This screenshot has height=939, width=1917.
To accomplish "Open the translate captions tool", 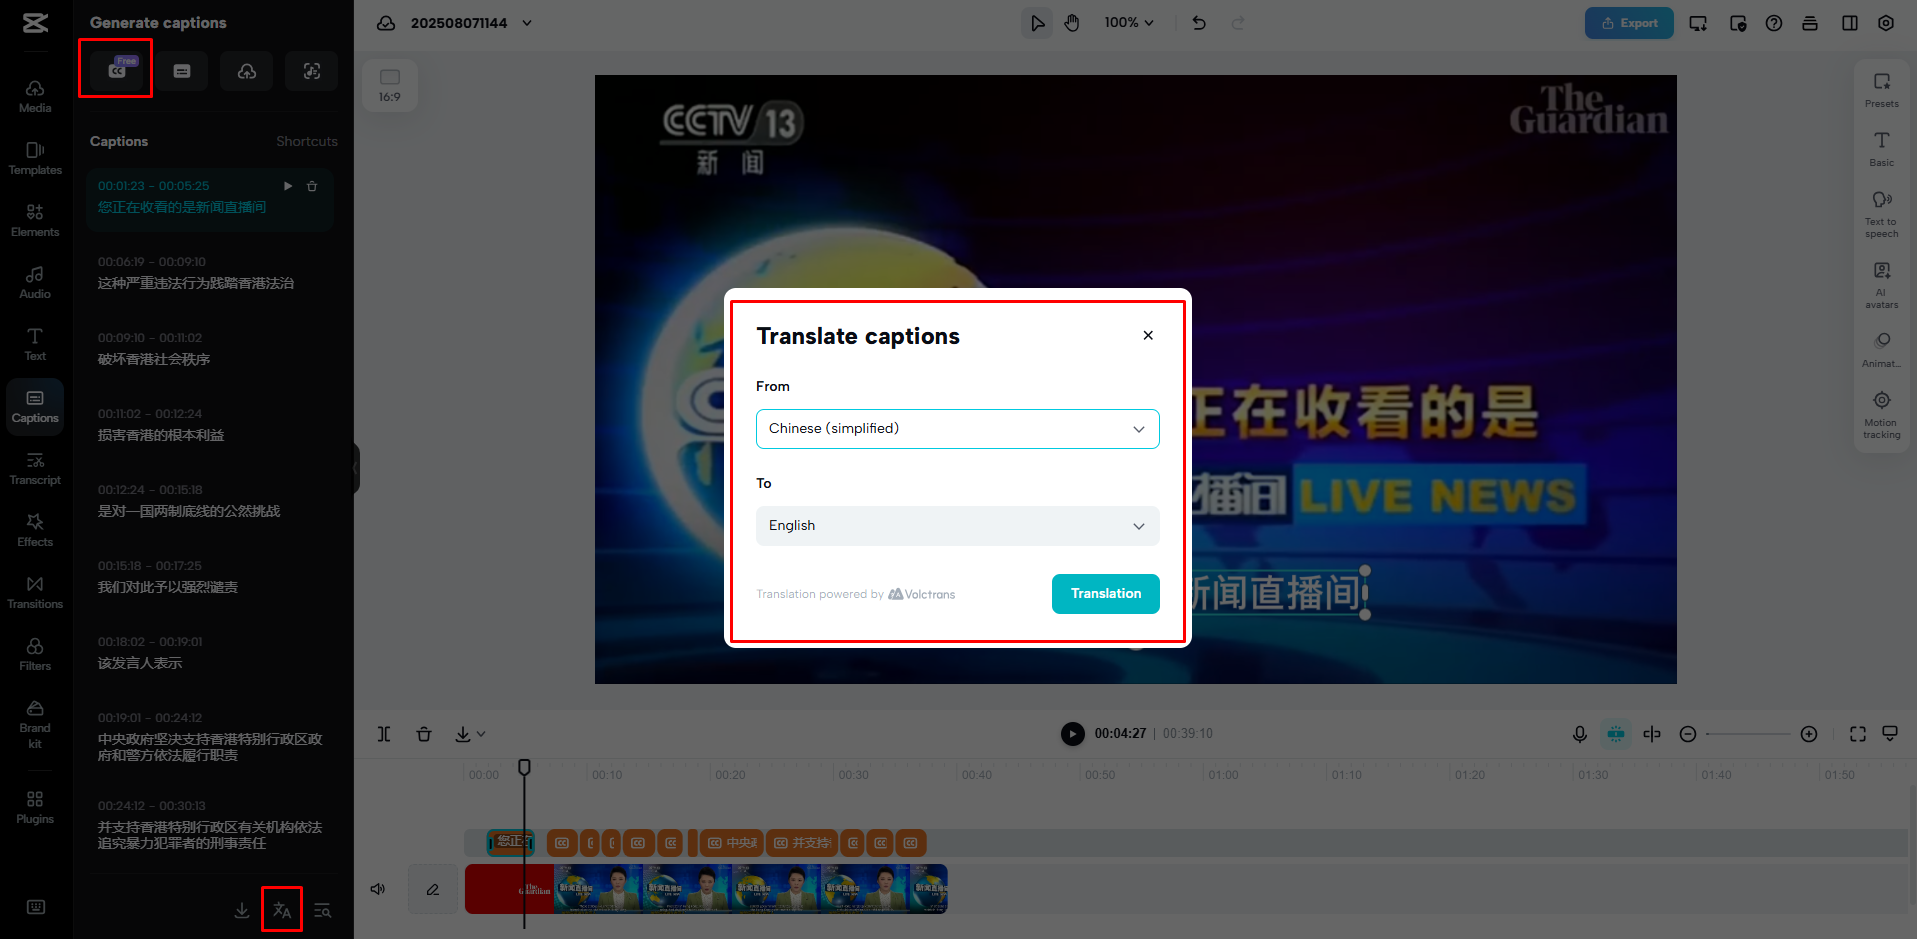I will tap(281, 909).
